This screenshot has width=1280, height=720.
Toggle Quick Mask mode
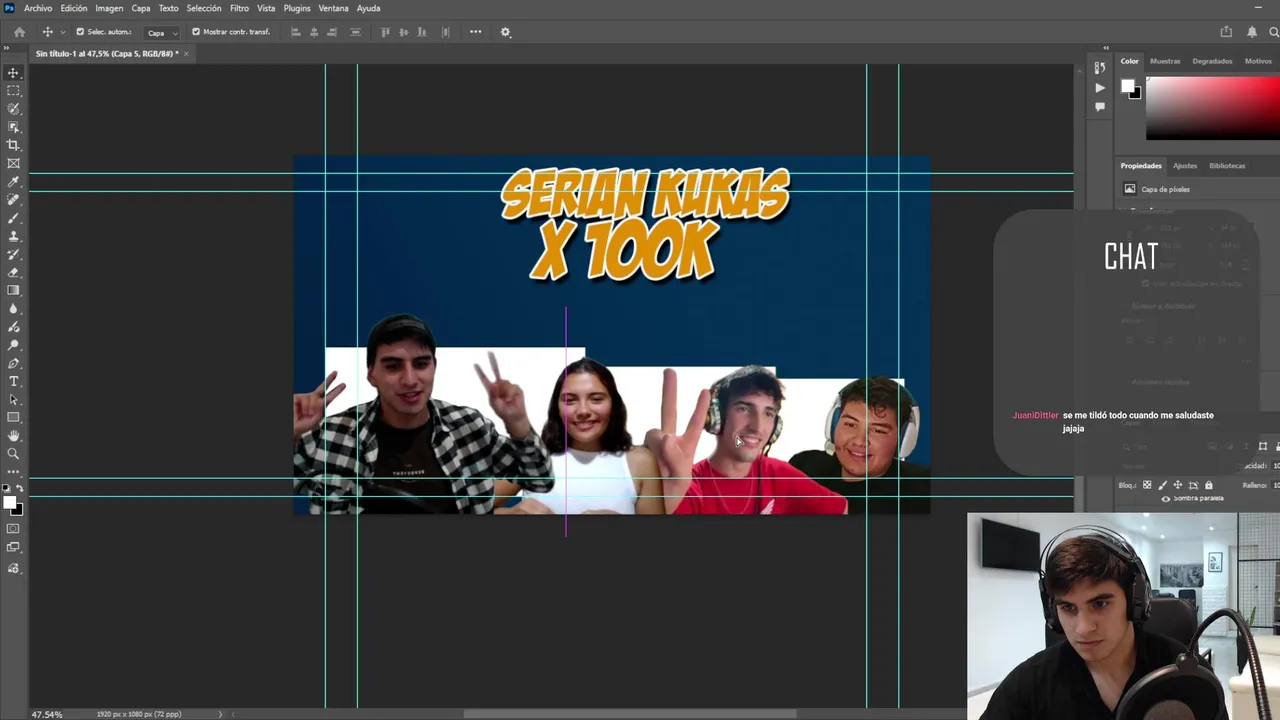13,528
